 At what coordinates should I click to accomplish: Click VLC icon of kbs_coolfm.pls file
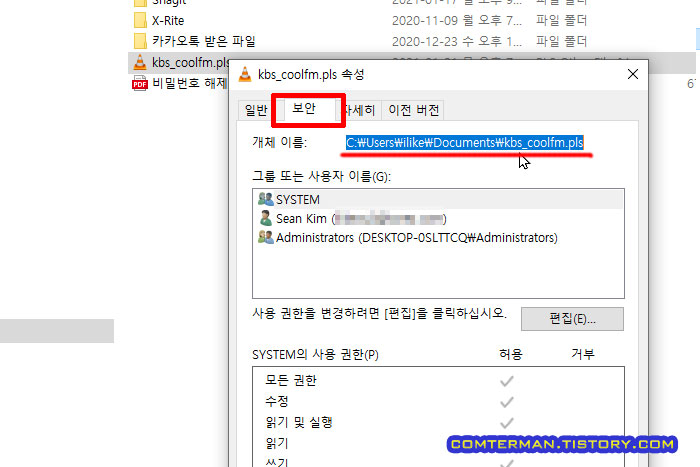click(x=140, y=63)
